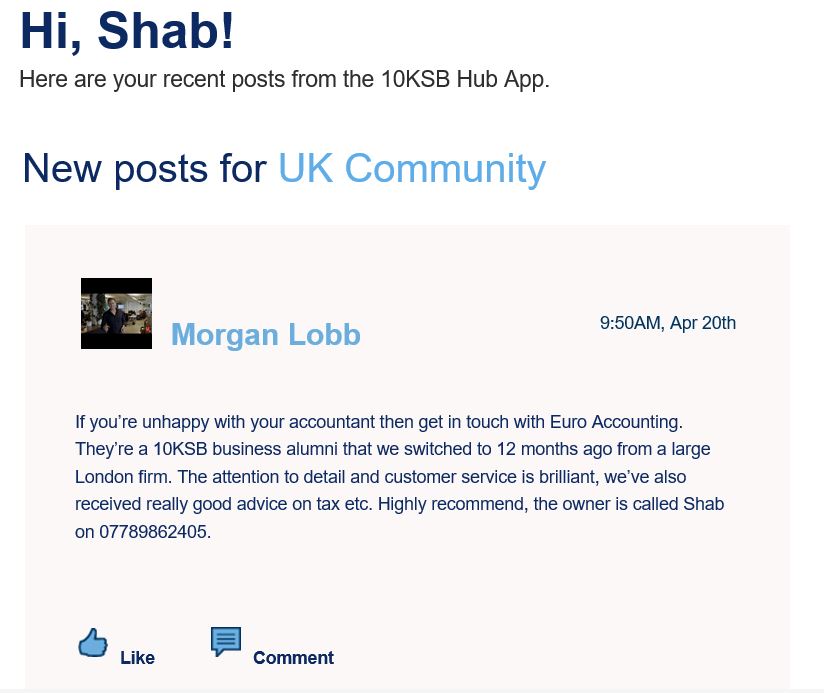Click the '10KSB Hub App' text in subtitle
Viewport: 824px width, 693px height.
pos(464,79)
